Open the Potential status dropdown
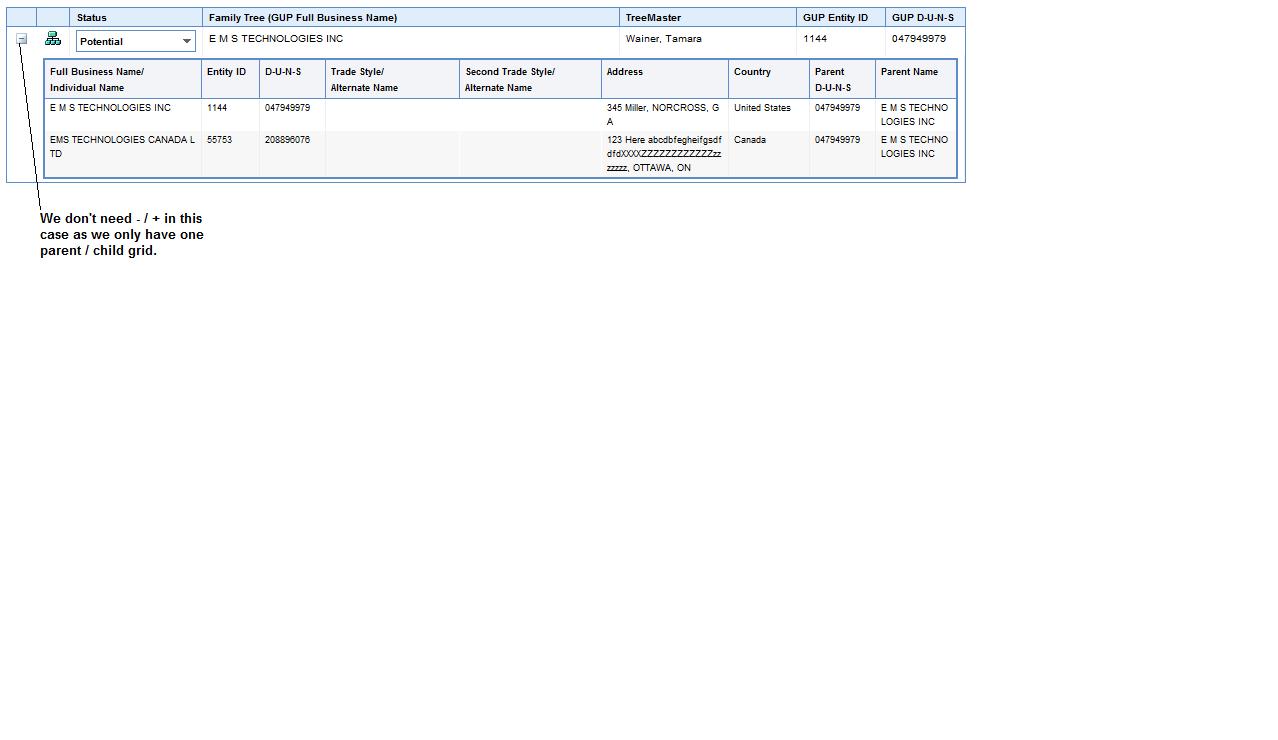 (x=136, y=41)
